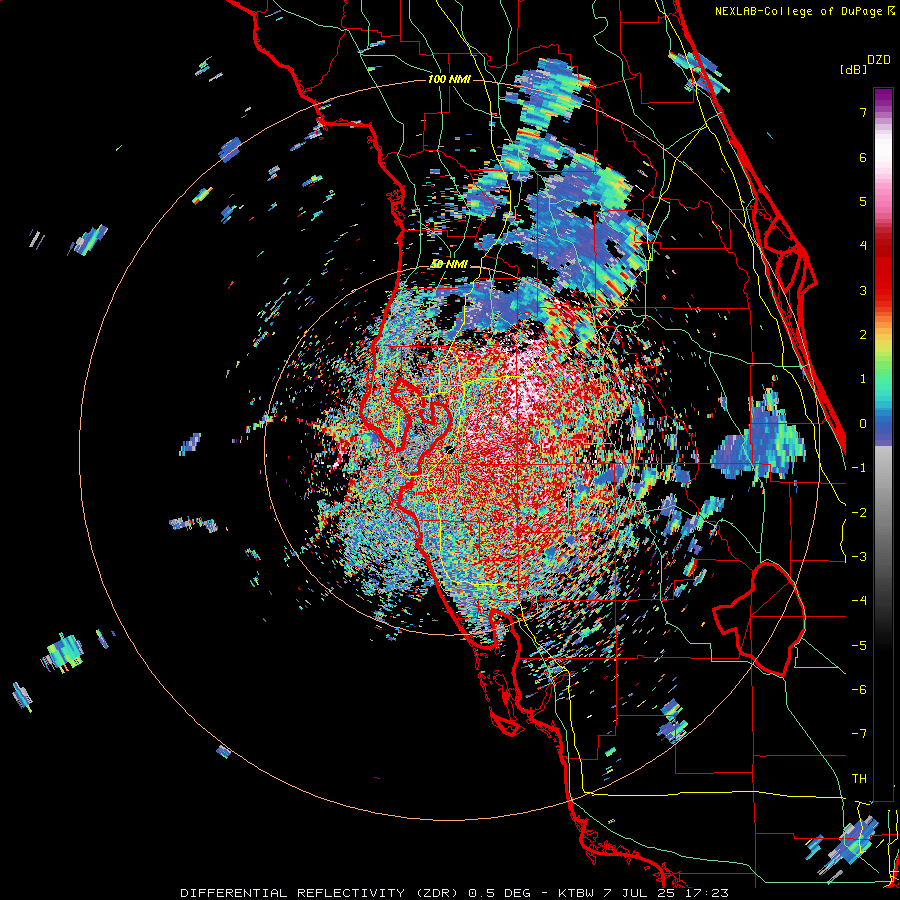Click the -2 value on the scale
The image size is (900, 900).
tap(859, 512)
